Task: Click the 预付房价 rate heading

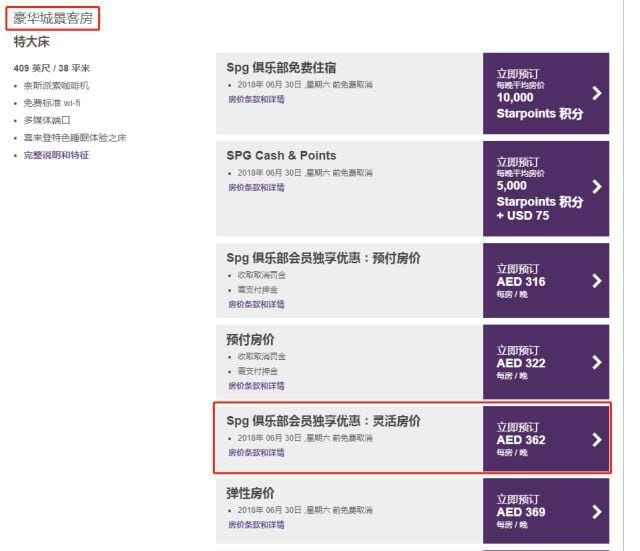Action: 250,340
